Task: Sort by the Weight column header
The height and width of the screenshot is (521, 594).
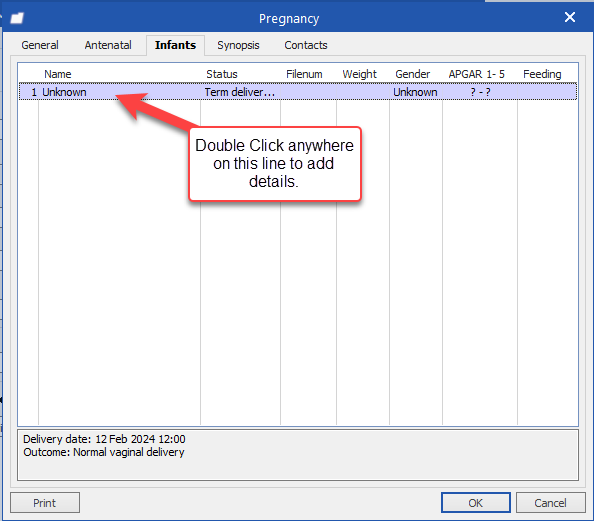Action: click(x=360, y=74)
